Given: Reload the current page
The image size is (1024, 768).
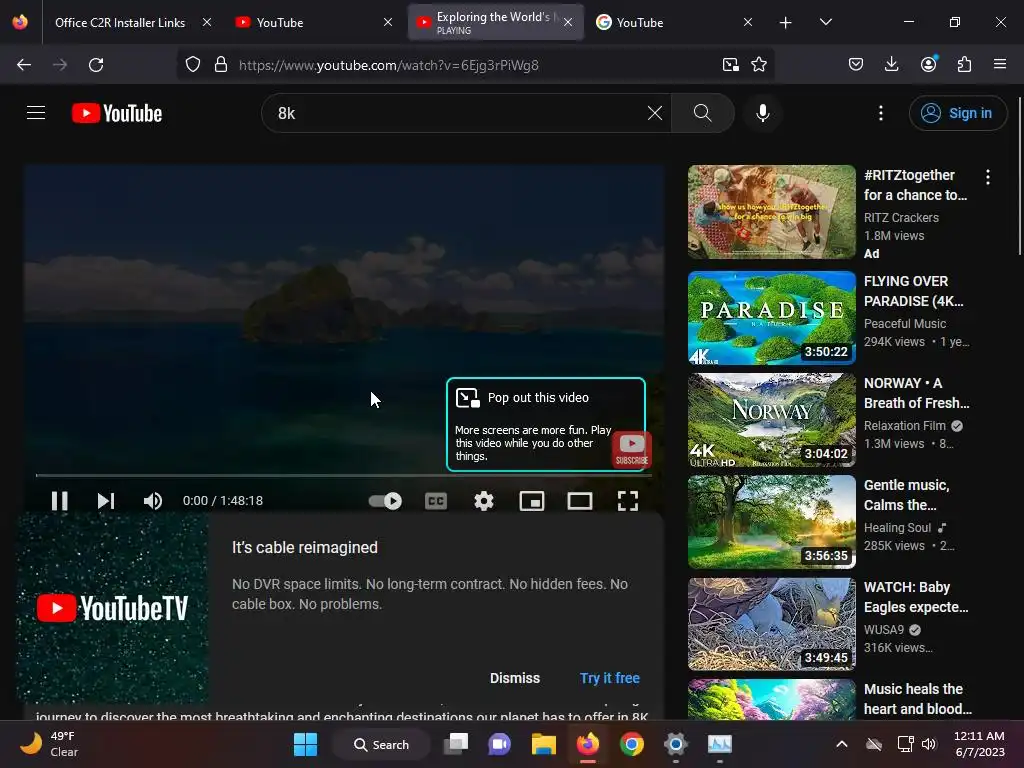Looking at the screenshot, I should tap(96, 65).
